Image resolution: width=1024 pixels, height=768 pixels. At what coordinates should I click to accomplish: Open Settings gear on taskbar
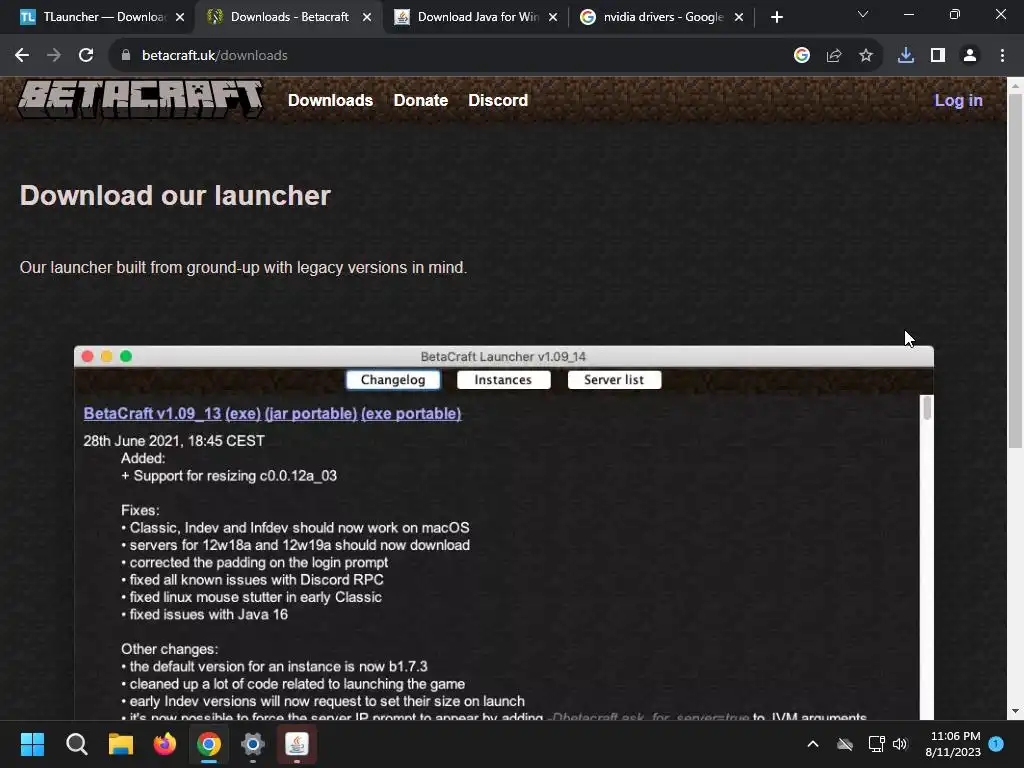pos(253,744)
